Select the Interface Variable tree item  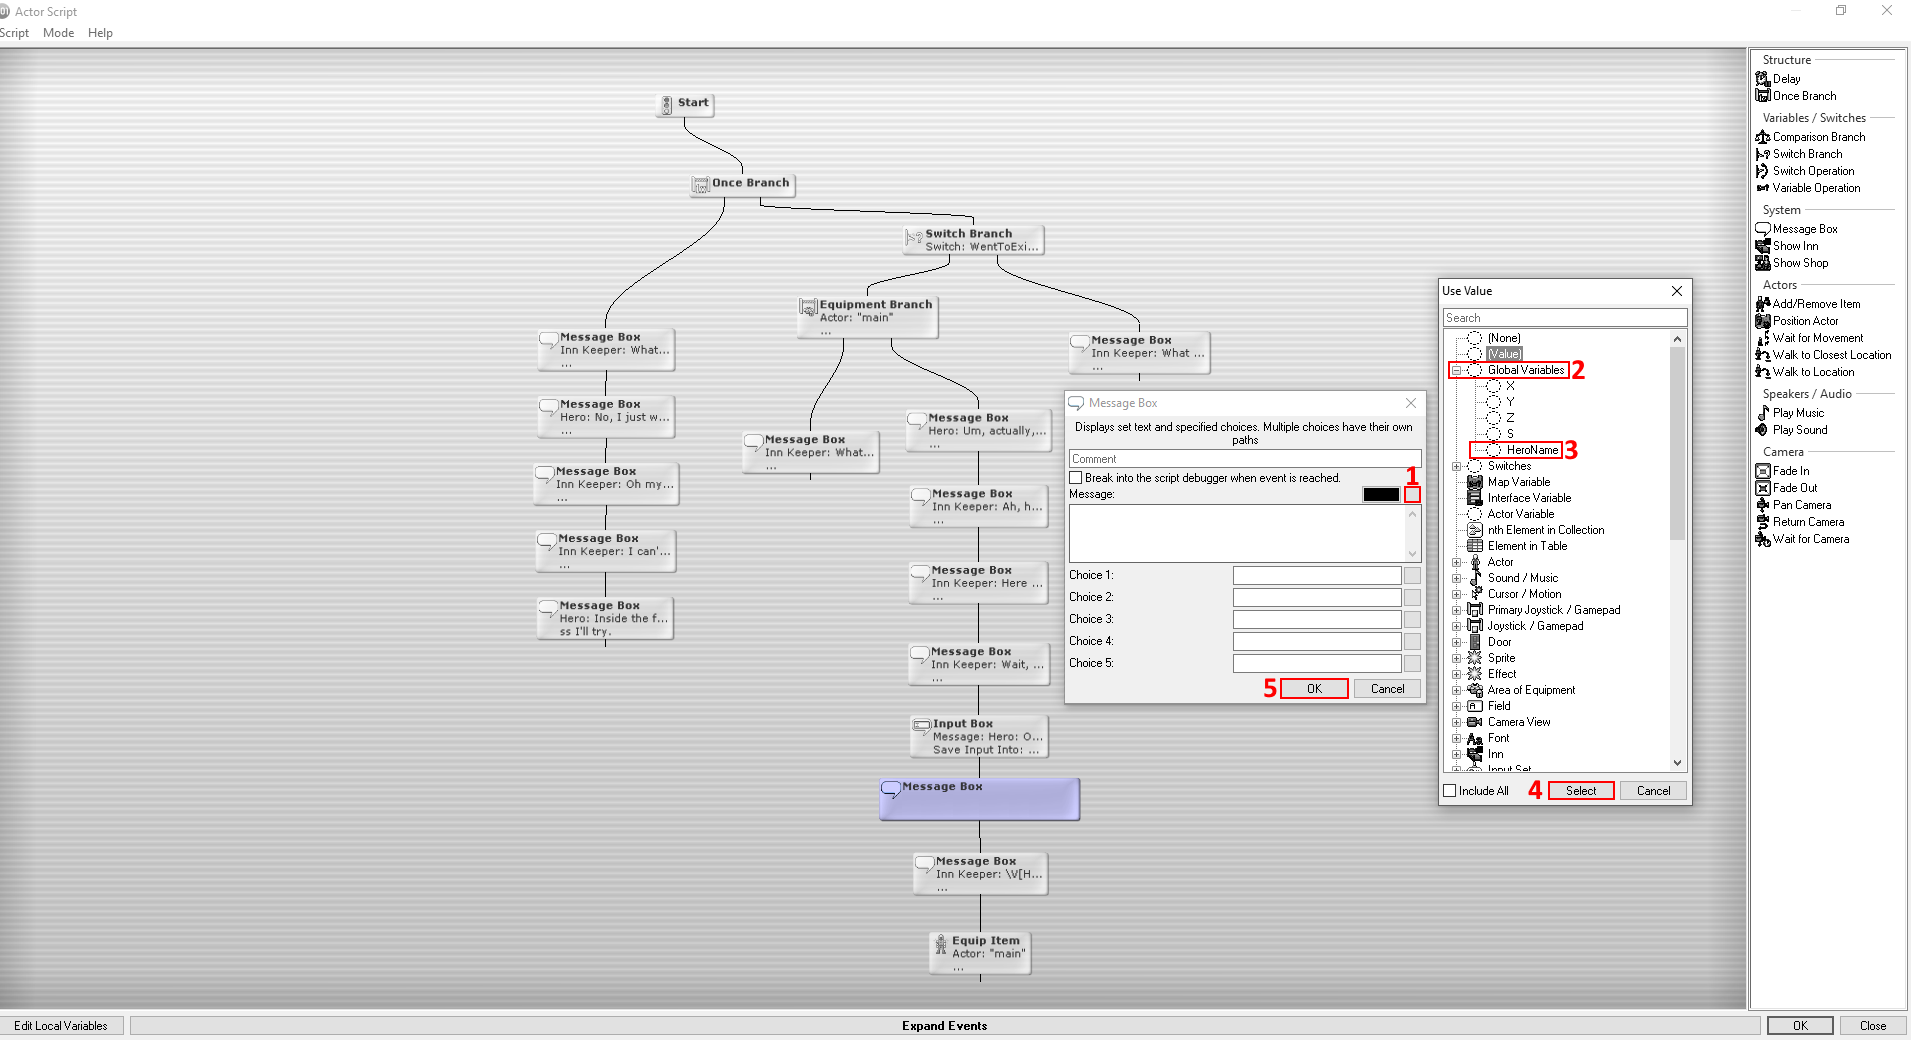pyautogui.click(x=1529, y=498)
